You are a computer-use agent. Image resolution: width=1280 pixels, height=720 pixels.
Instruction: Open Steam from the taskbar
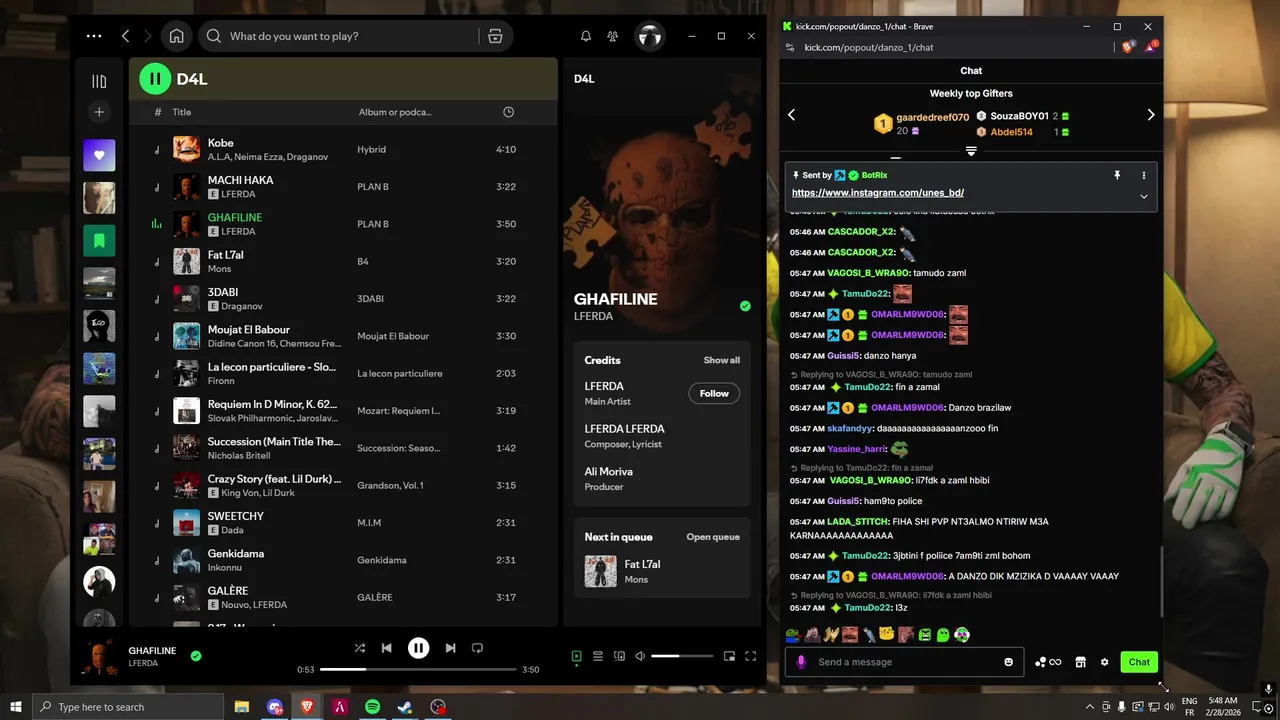click(x=405, y=707)
